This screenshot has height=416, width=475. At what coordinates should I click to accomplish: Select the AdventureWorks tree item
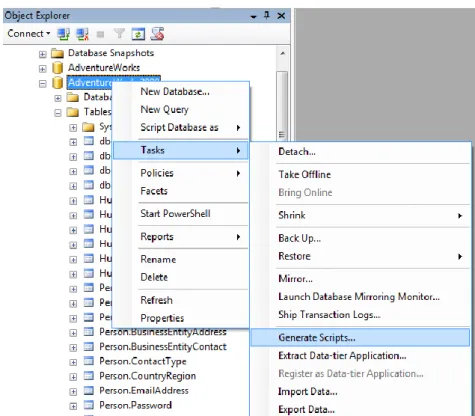(x=104, y=68)
